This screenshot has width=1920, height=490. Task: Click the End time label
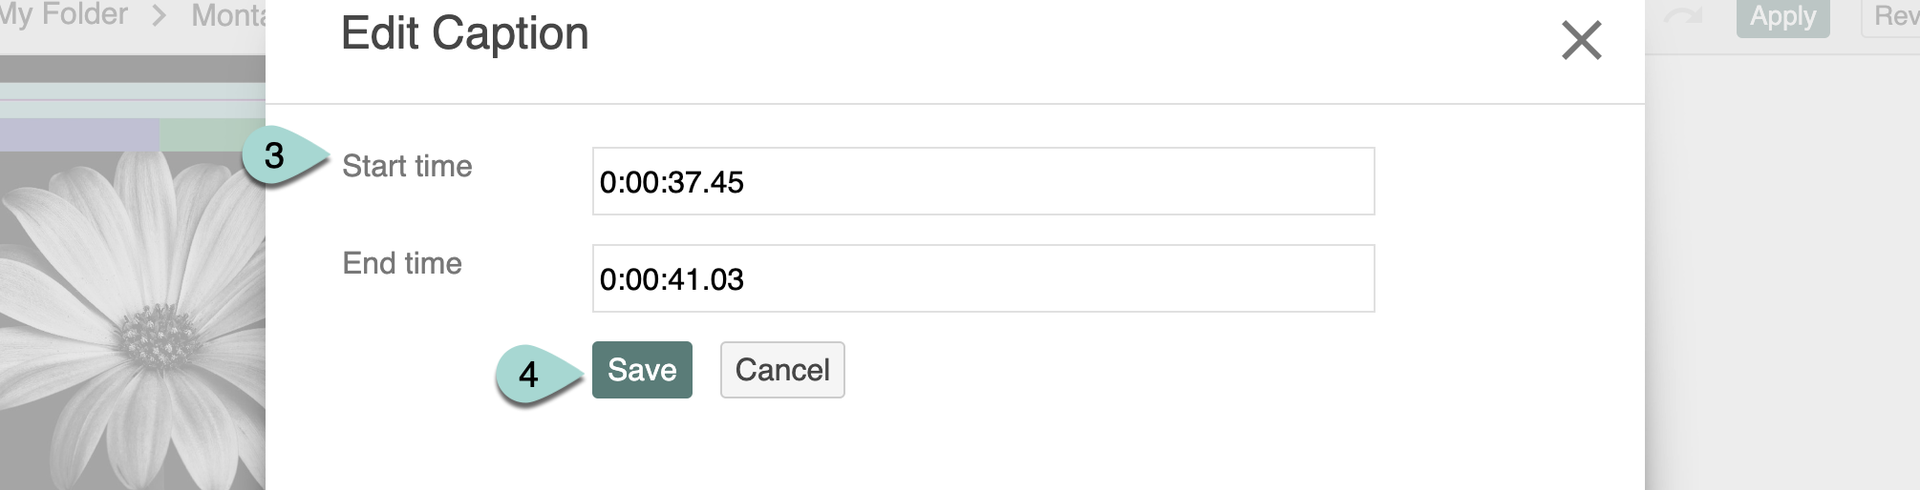(x=402, y=263)
